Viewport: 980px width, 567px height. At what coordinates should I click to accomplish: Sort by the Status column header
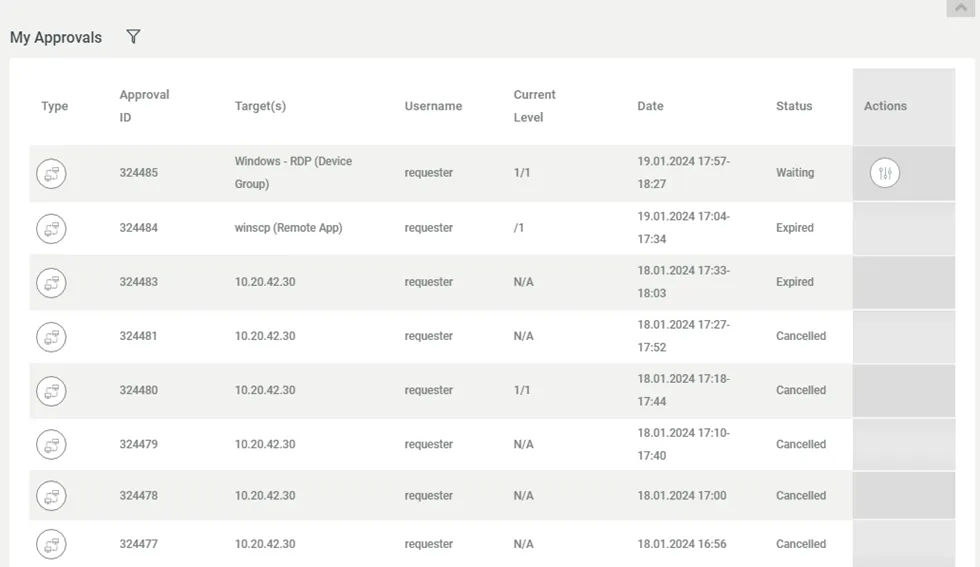794,106
